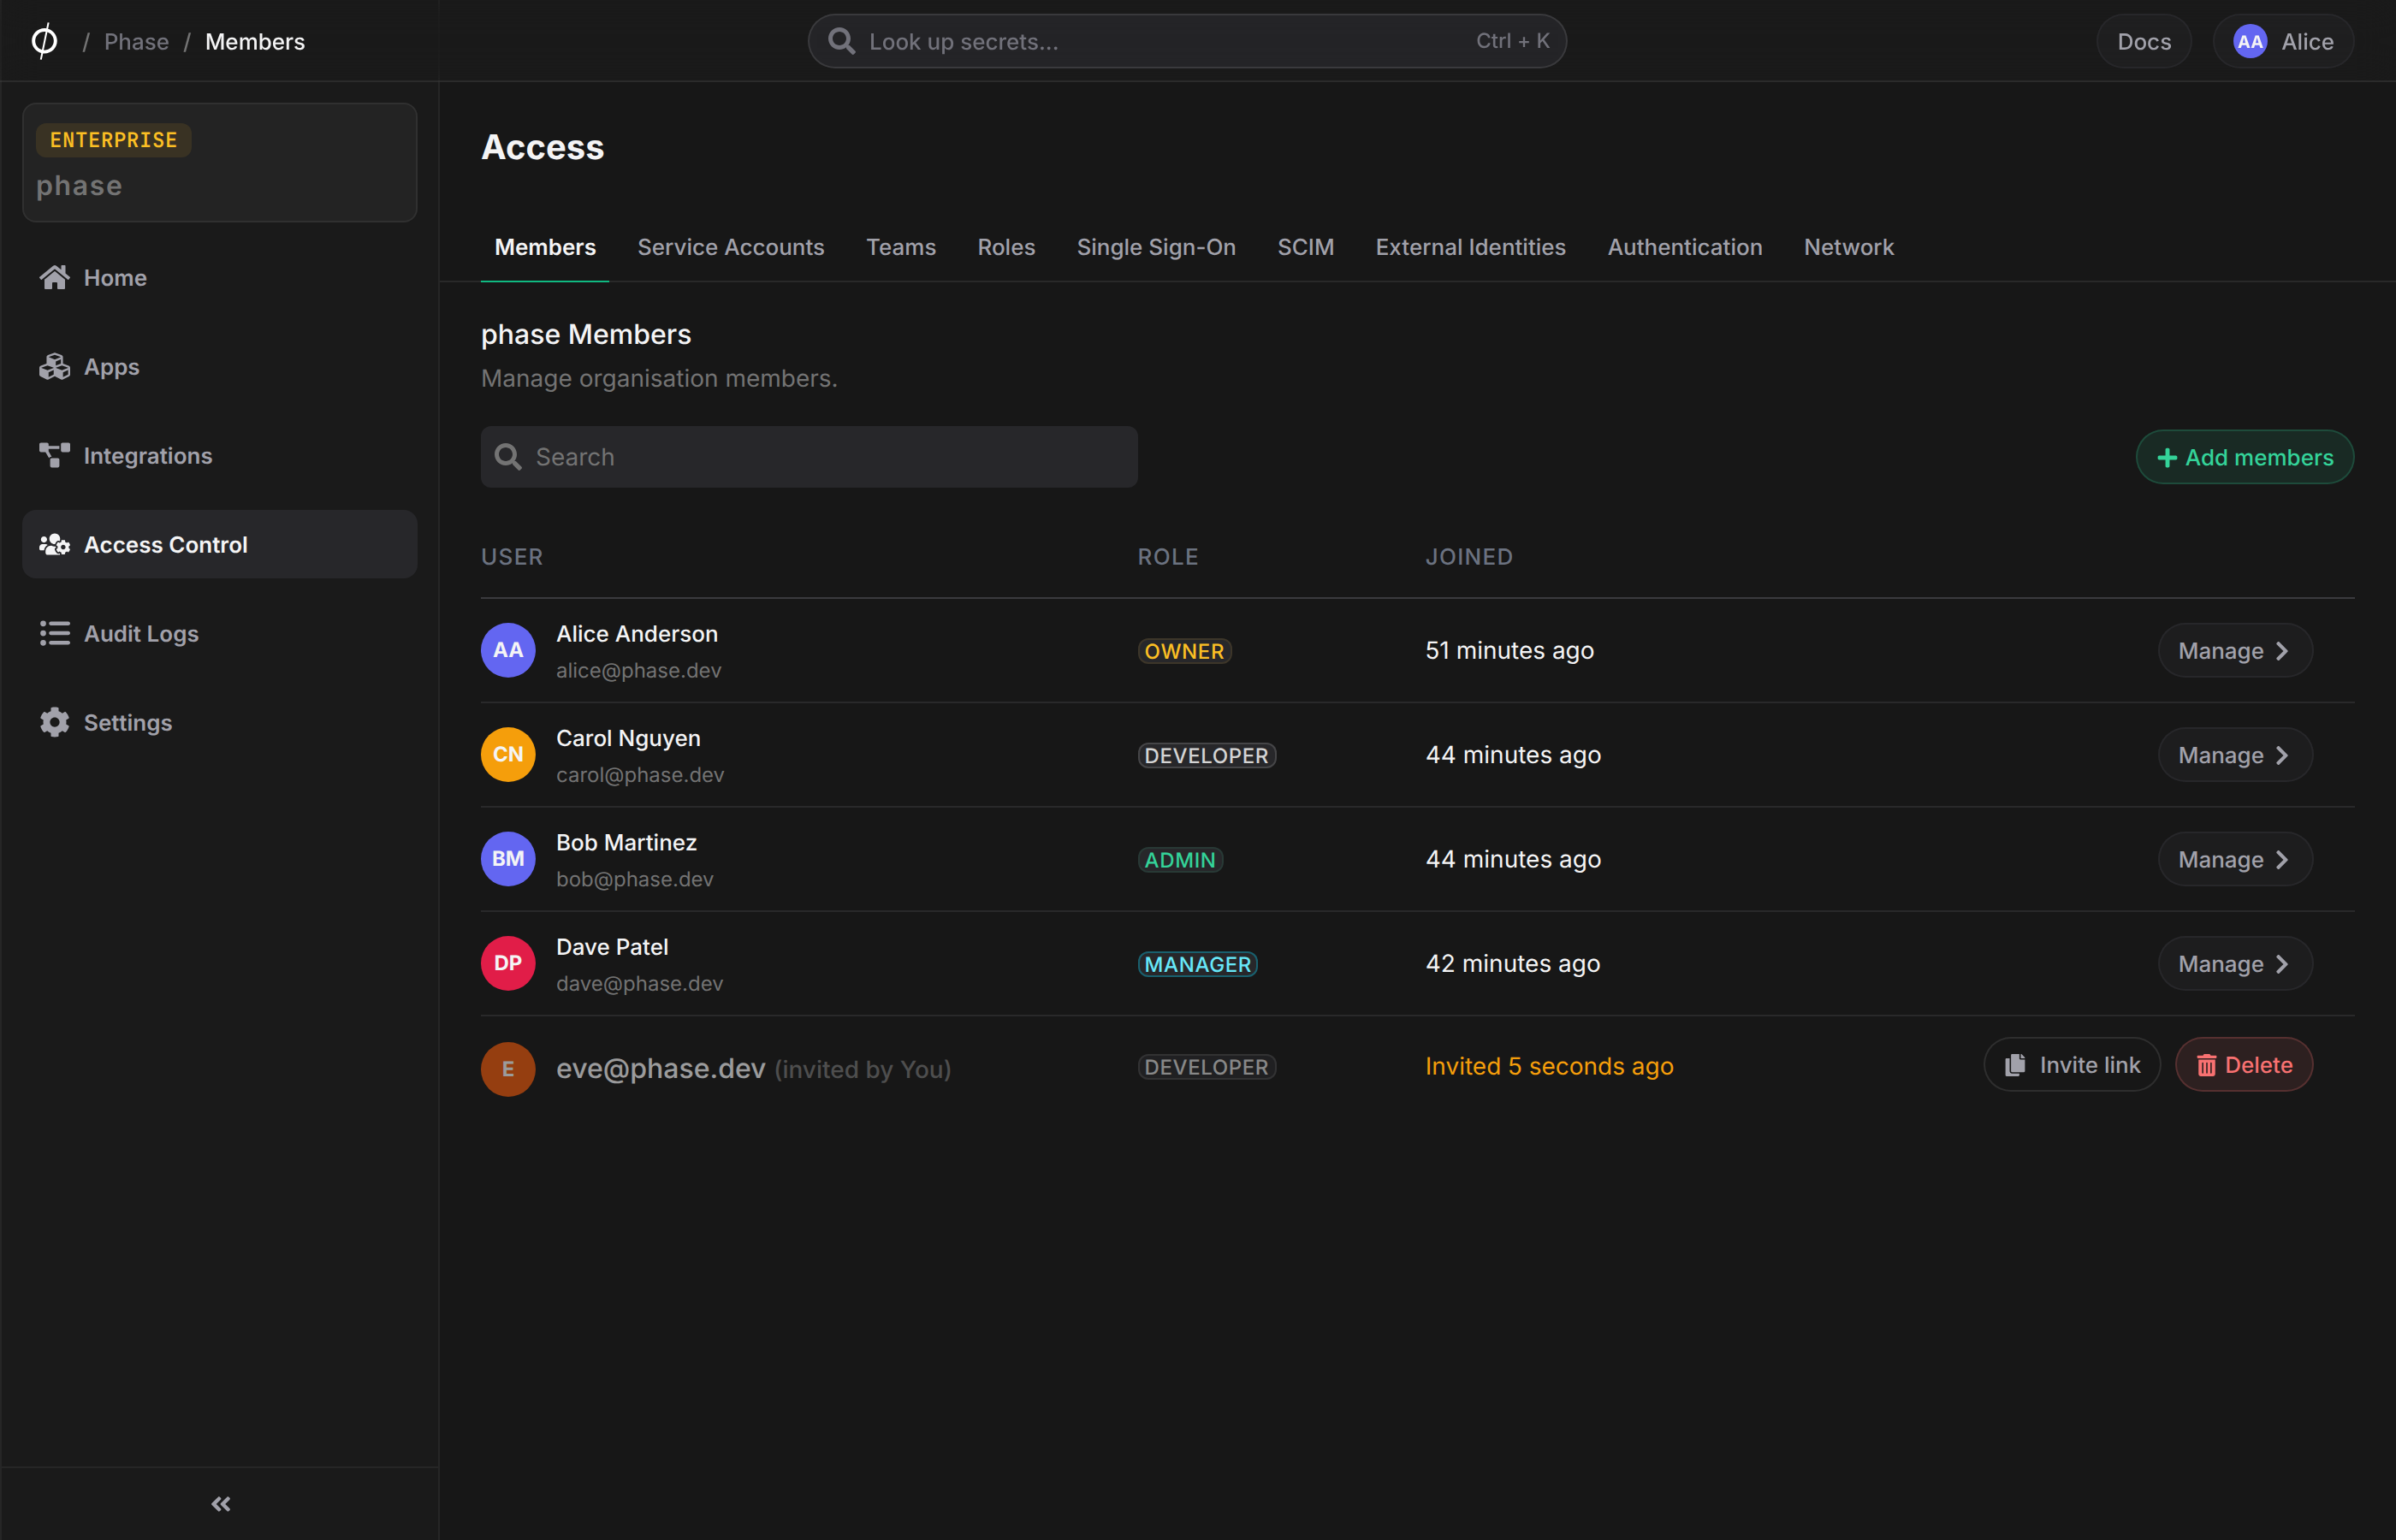Screen dimensions: 2396x1540
Task: Click the Add members button
Action: (x=2244, y=457)
